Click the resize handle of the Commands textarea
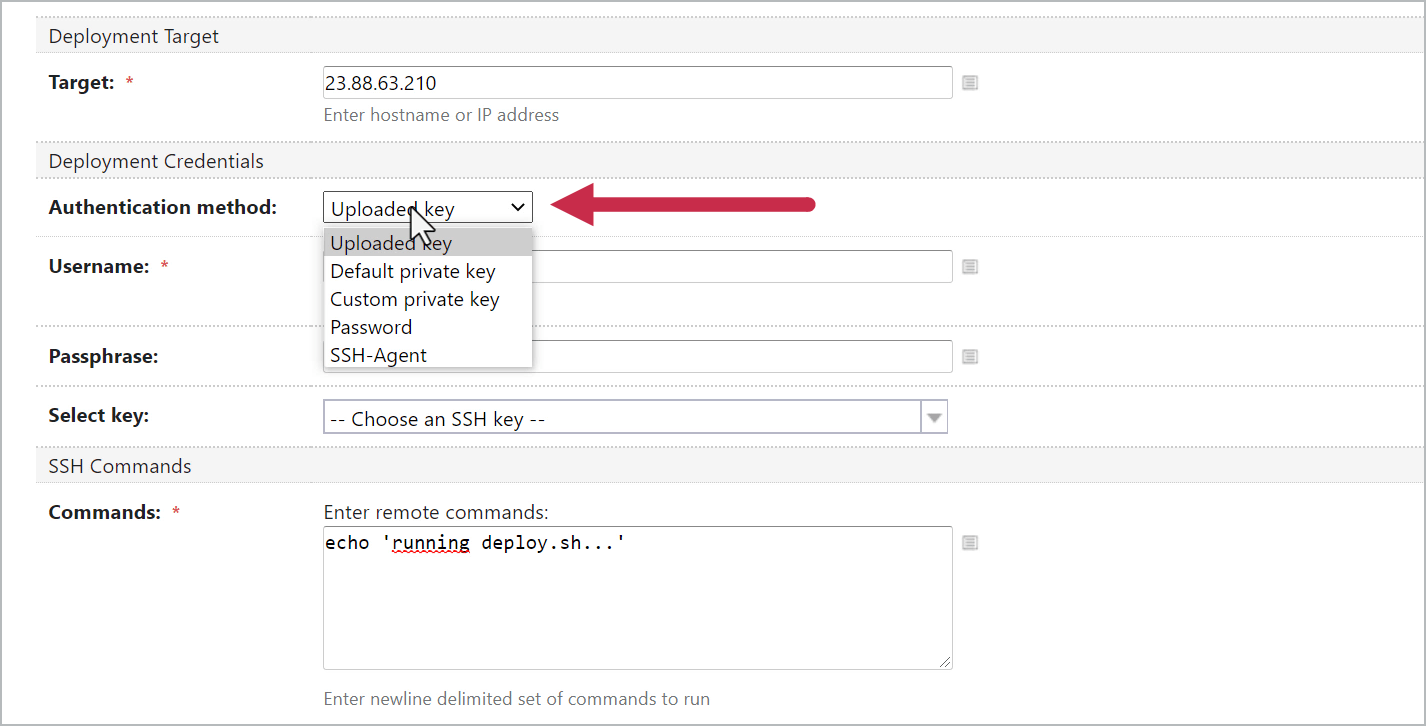 point(944,660)
